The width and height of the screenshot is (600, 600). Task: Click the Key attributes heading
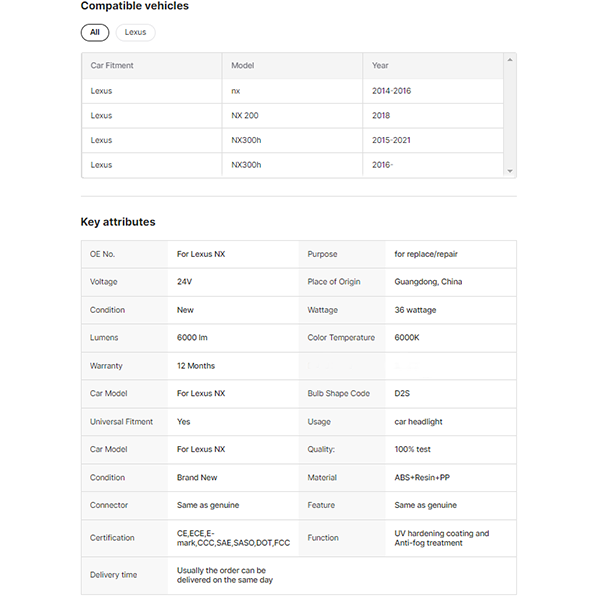pyautogui.click(x=118, y=222)
